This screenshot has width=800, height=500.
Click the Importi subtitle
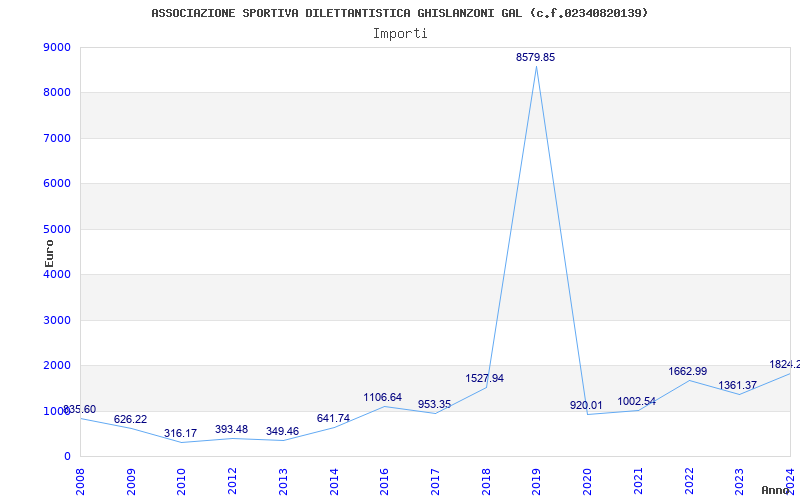coord(400,34)
